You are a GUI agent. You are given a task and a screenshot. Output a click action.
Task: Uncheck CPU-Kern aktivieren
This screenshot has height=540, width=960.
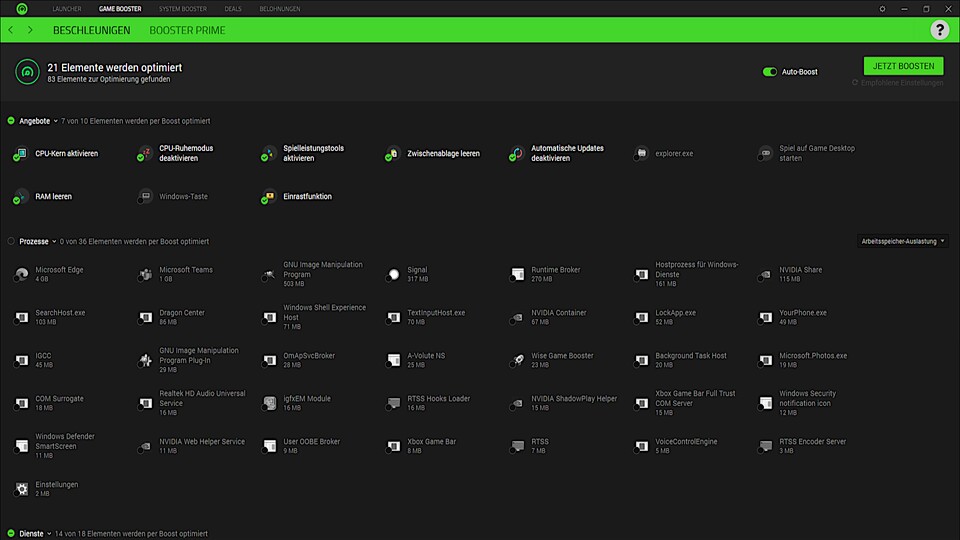click(x=17, y=157)
